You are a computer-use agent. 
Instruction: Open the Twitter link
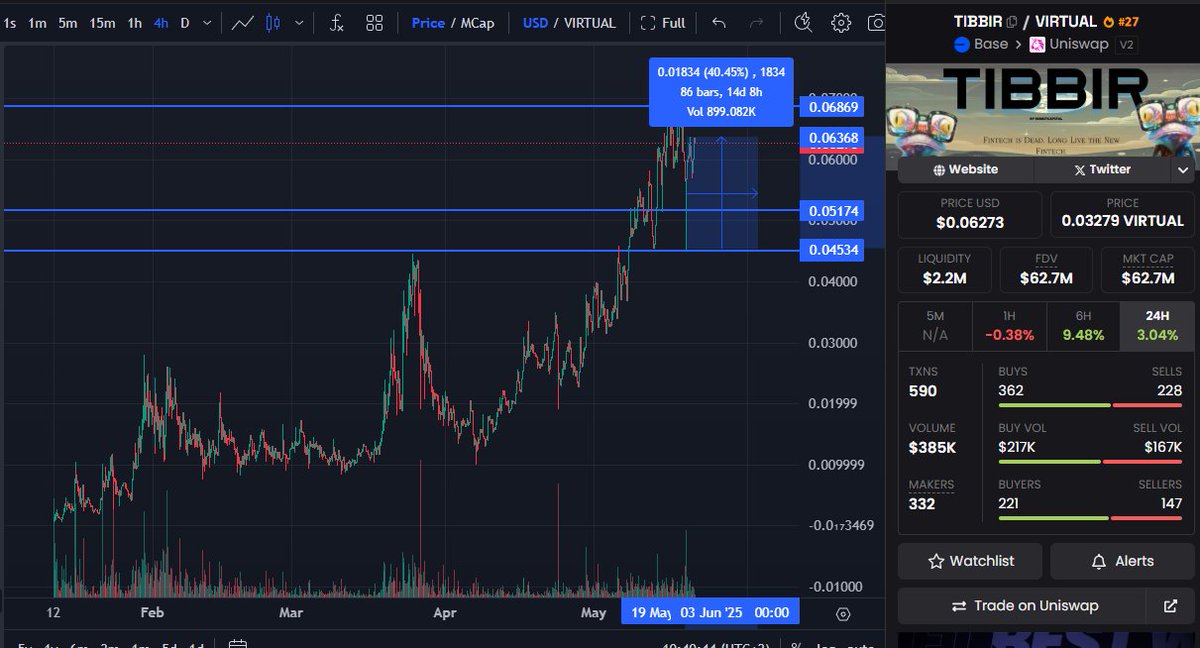tap(1102, 170)
